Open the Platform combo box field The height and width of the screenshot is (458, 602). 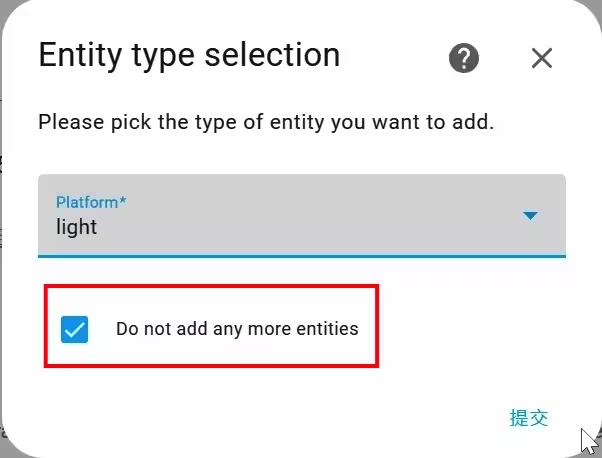point(302,216)
